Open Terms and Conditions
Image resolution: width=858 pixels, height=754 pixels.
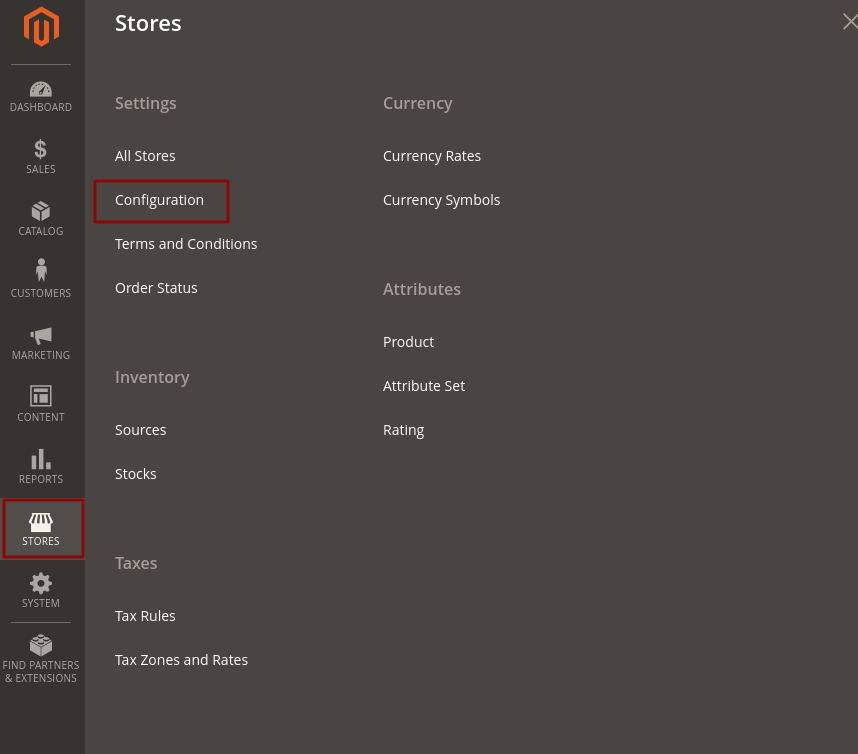click(x=186, y=244)
